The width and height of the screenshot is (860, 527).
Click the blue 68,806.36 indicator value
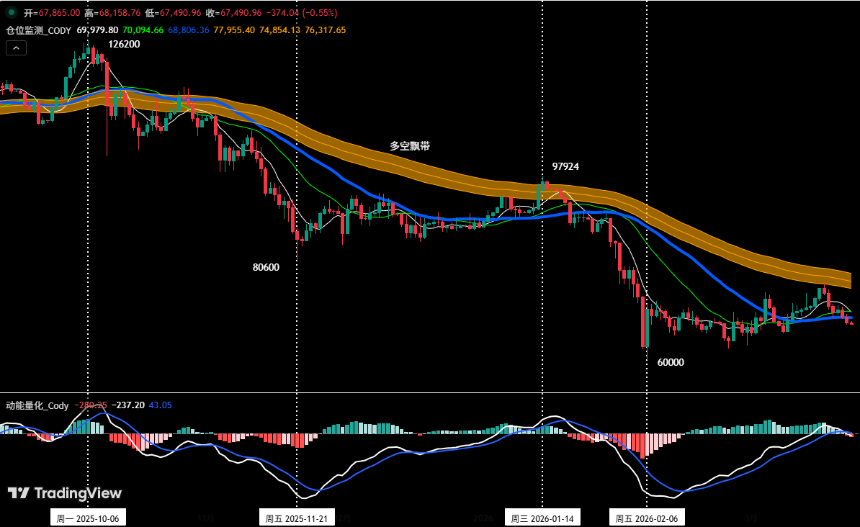[189, 30]
